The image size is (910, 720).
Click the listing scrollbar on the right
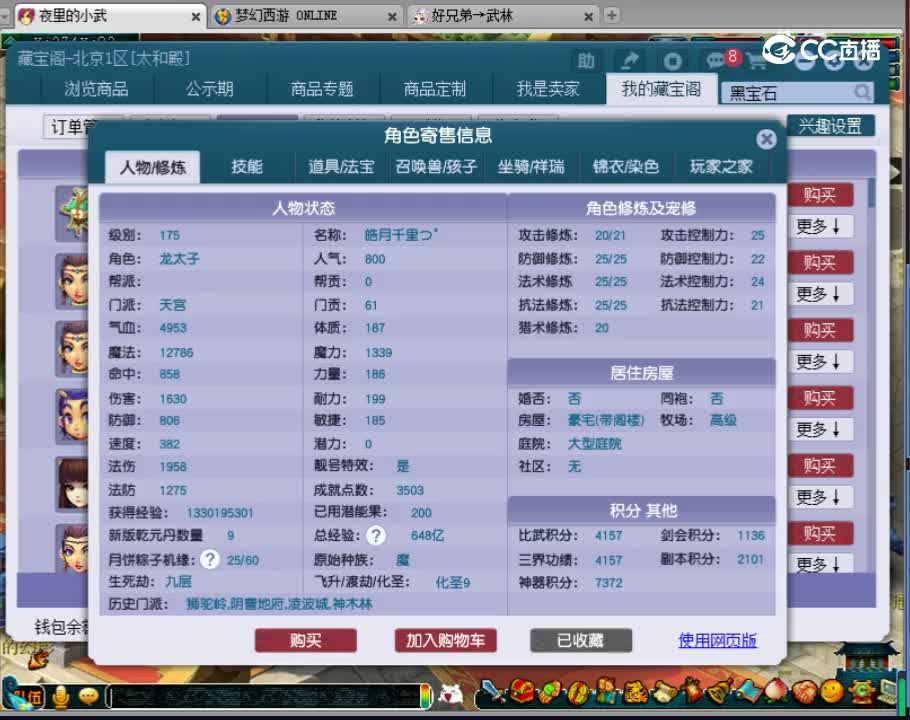(871, 193)
